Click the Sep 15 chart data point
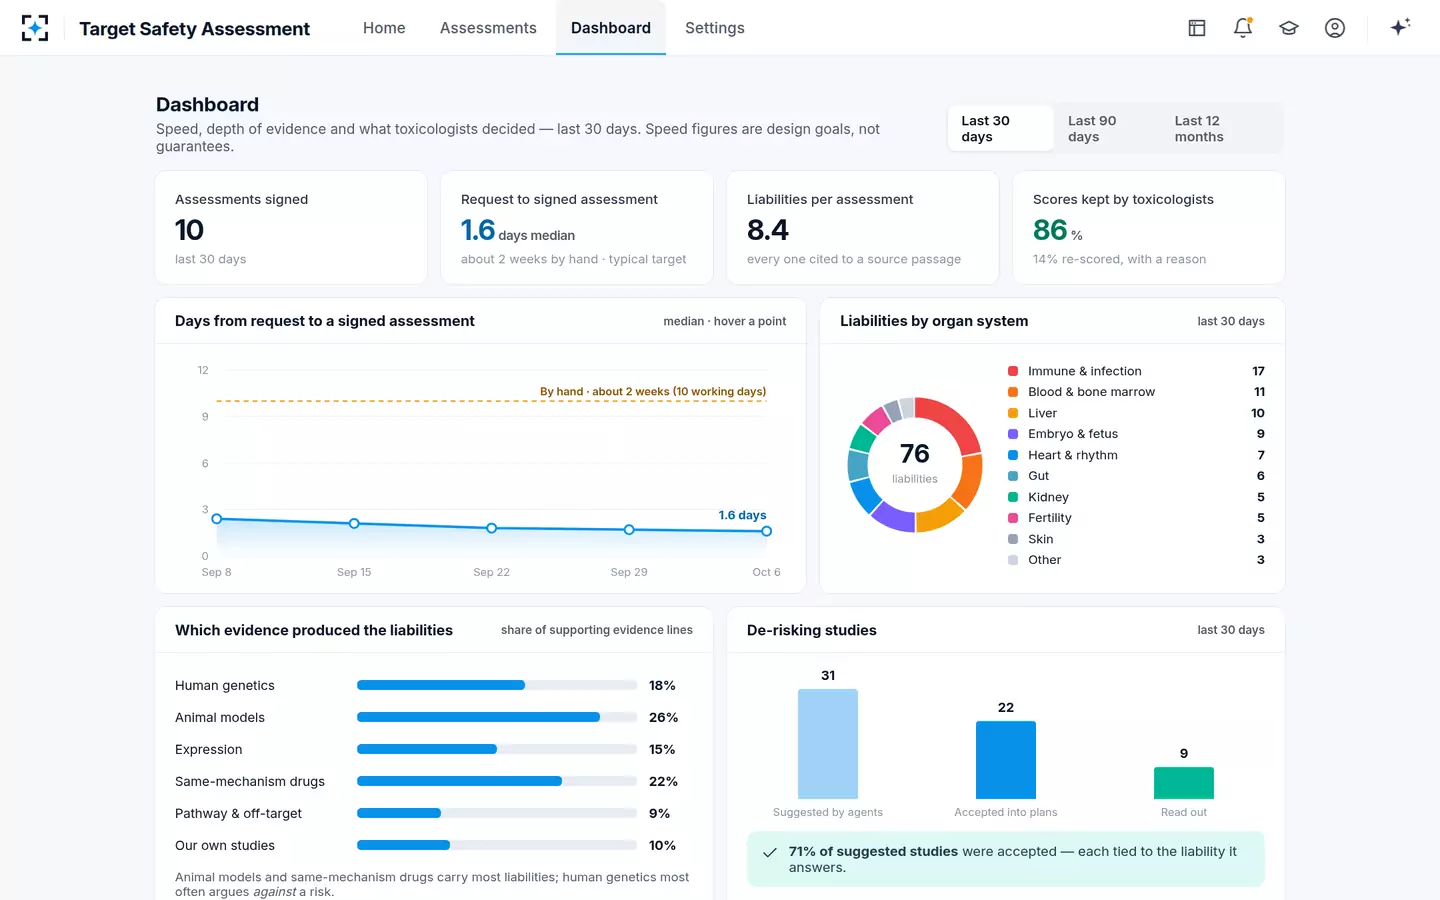The image size is (1440, 900). pos(354,524)
